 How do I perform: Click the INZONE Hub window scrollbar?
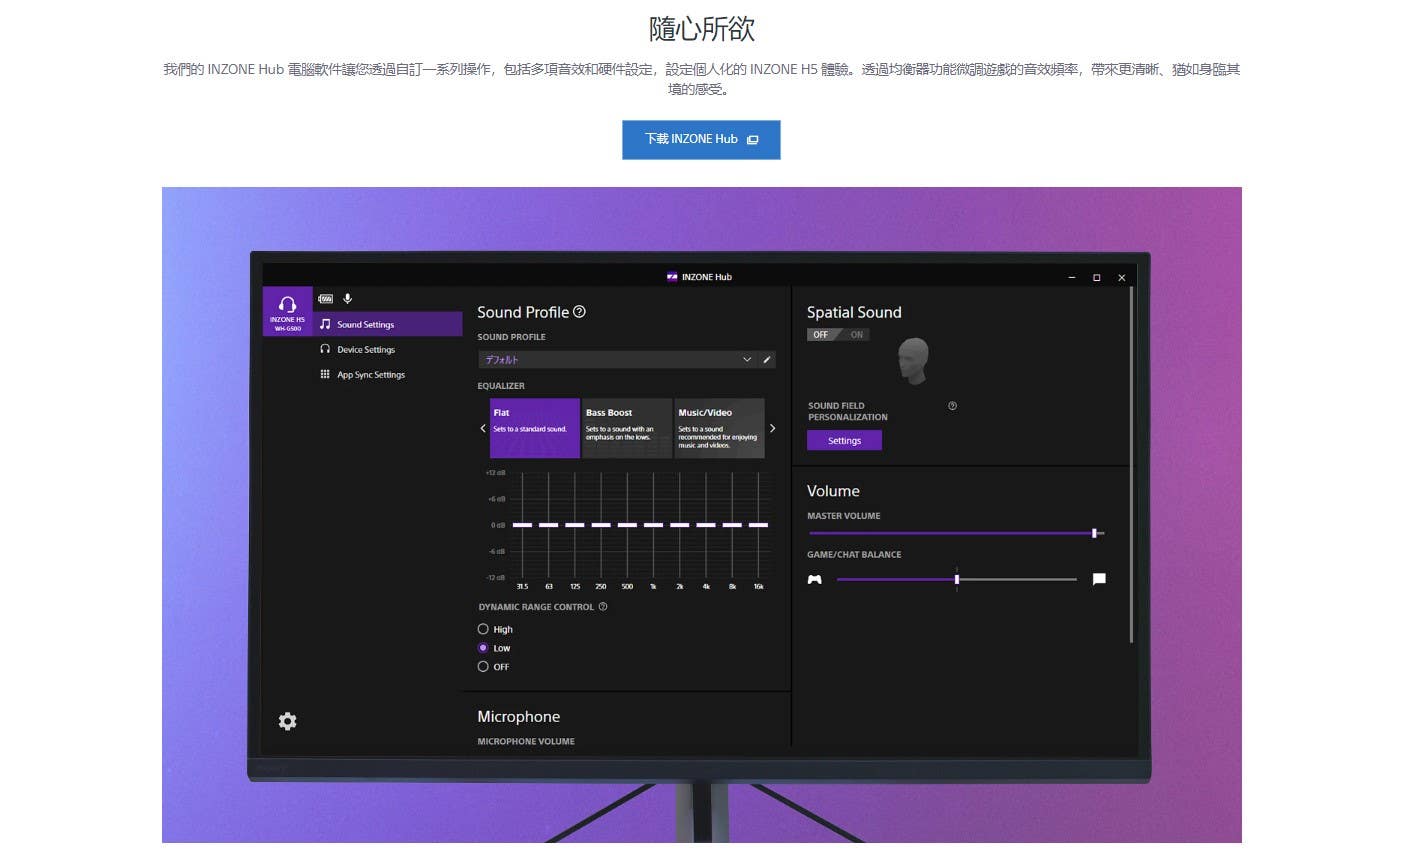tap(1131, 466)
